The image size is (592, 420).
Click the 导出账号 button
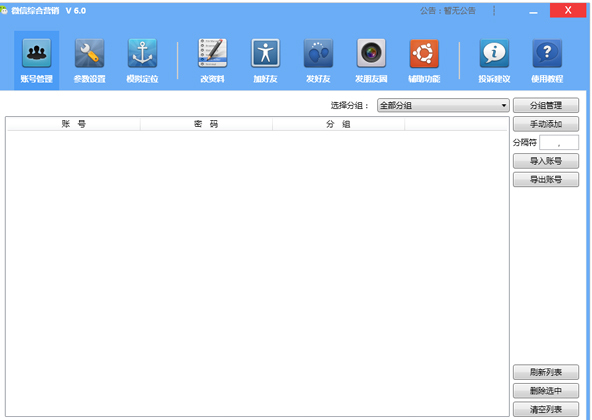[546, 179]
